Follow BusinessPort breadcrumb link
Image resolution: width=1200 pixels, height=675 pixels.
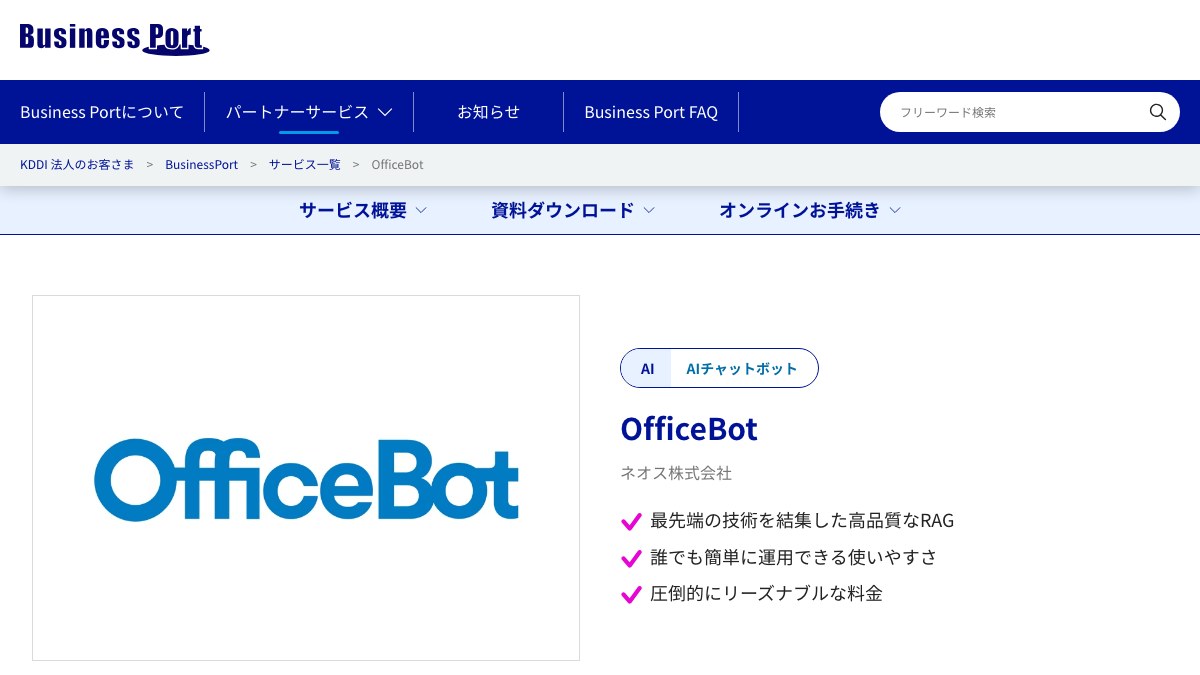click(x=201, y=164)
